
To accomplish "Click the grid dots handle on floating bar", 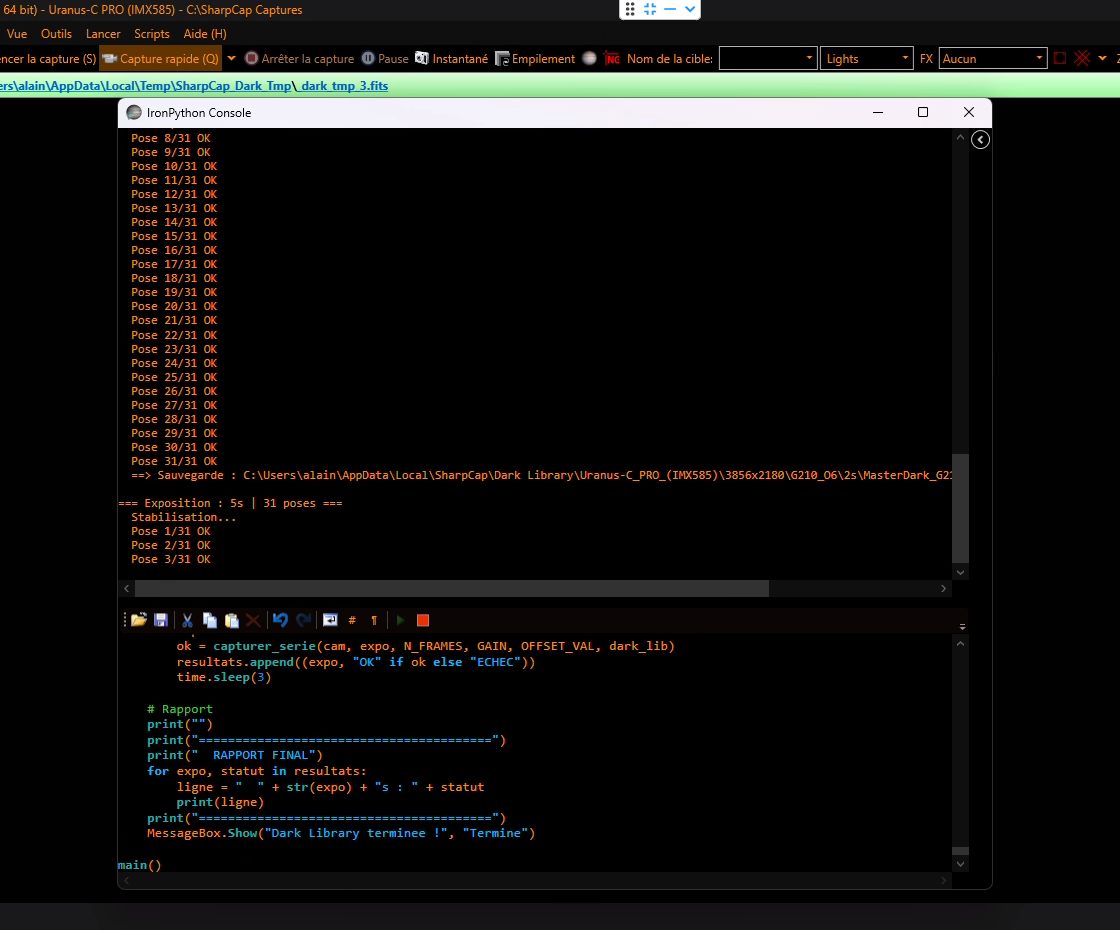I will pyautogui.click(x=630, y=9).
